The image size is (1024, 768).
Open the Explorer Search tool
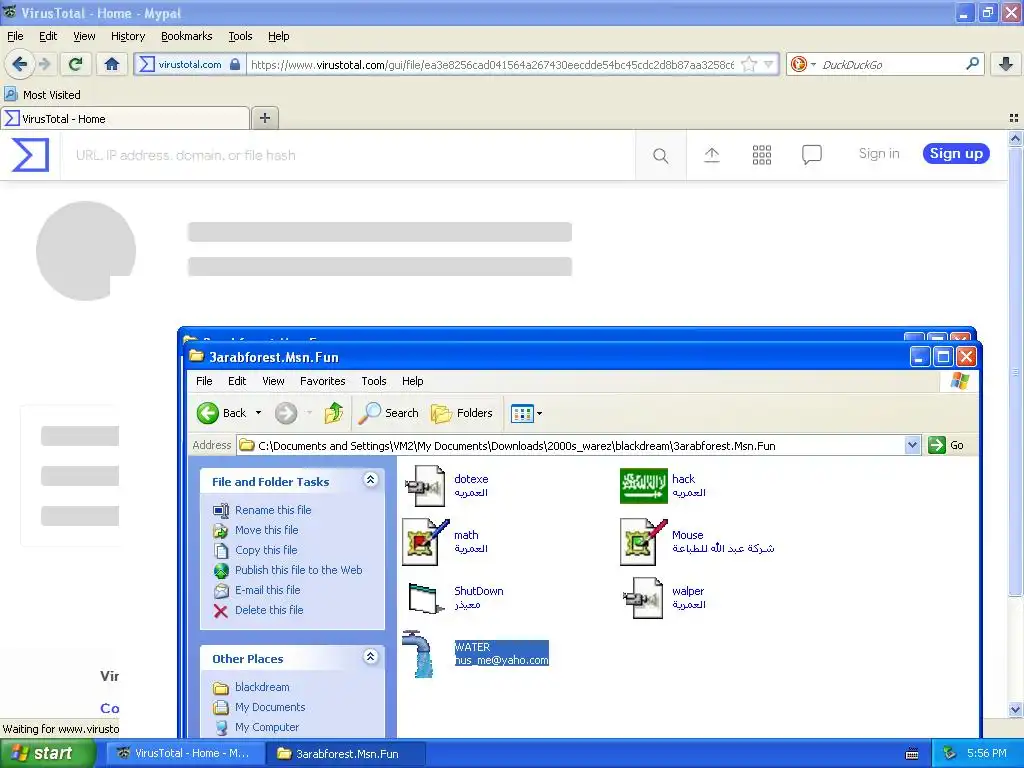pos(389,413)
